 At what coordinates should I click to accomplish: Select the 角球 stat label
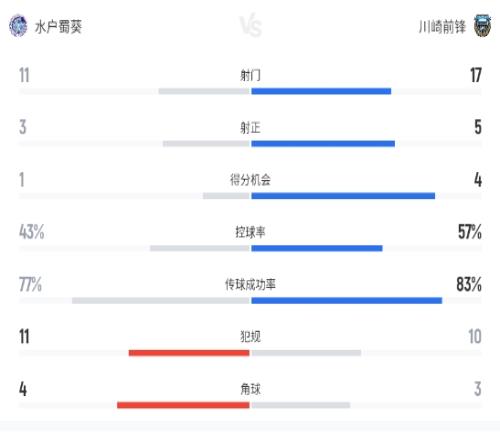(250, 389)
